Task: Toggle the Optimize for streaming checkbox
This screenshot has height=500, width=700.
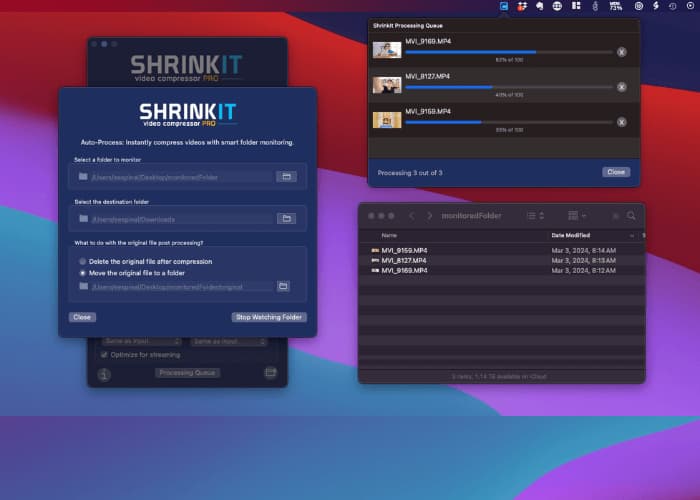Action: click(x=104, y=354)
